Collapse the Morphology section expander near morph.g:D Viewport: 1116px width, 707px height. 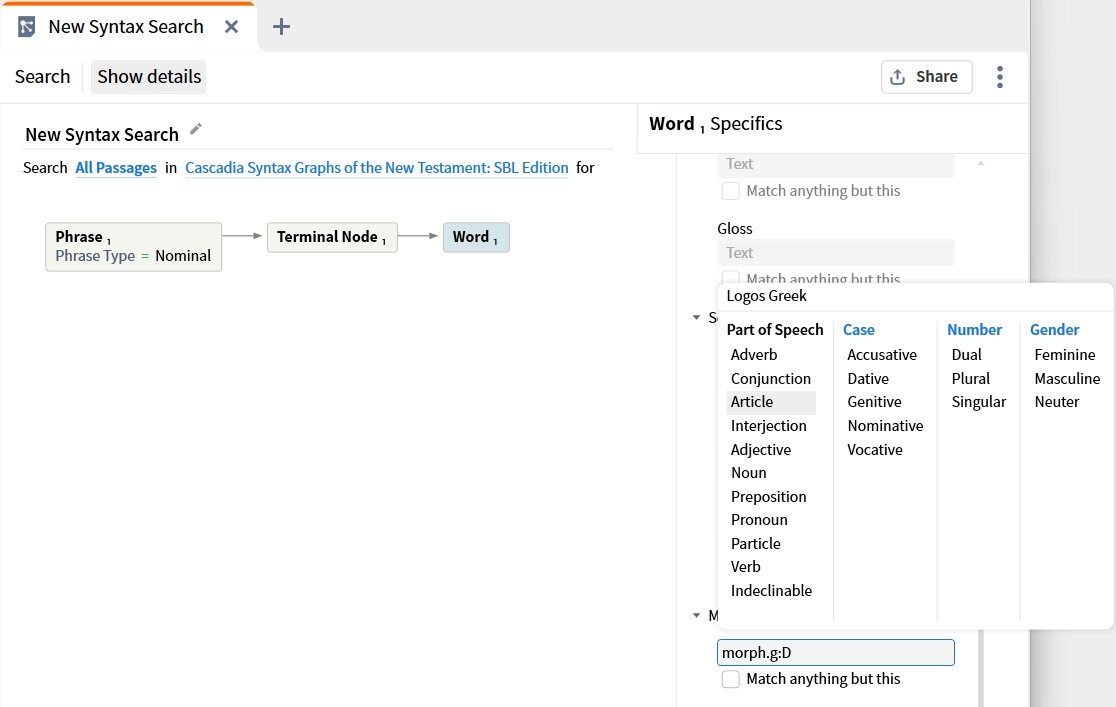pos(697,615)
